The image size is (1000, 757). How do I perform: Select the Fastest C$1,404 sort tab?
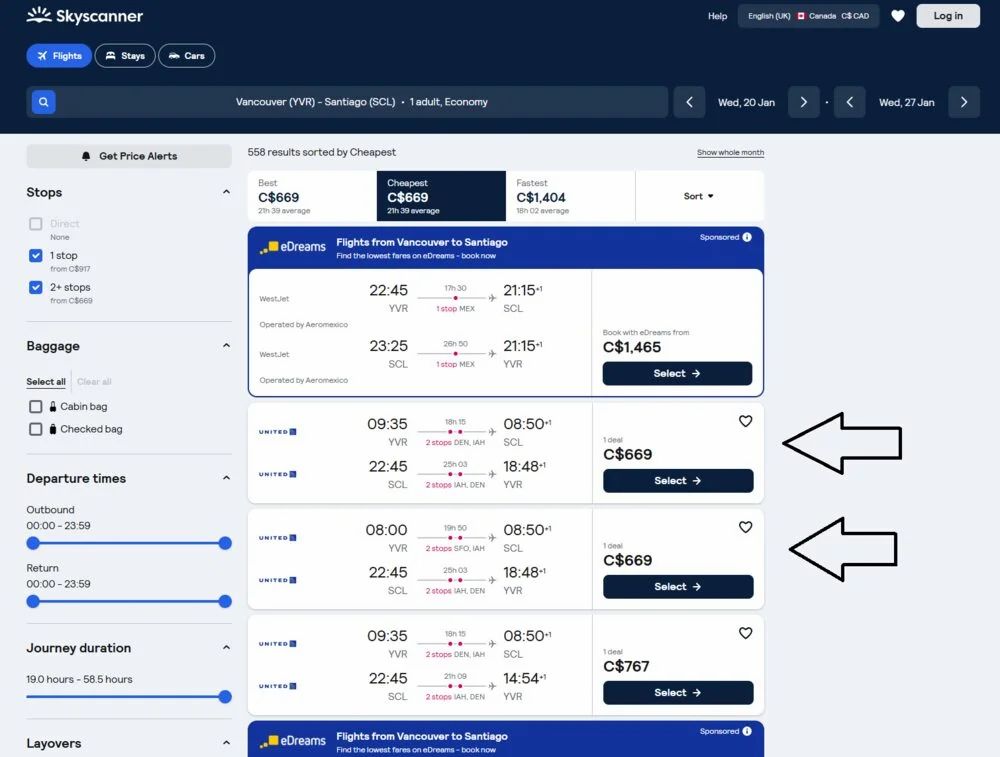point(571,196)
